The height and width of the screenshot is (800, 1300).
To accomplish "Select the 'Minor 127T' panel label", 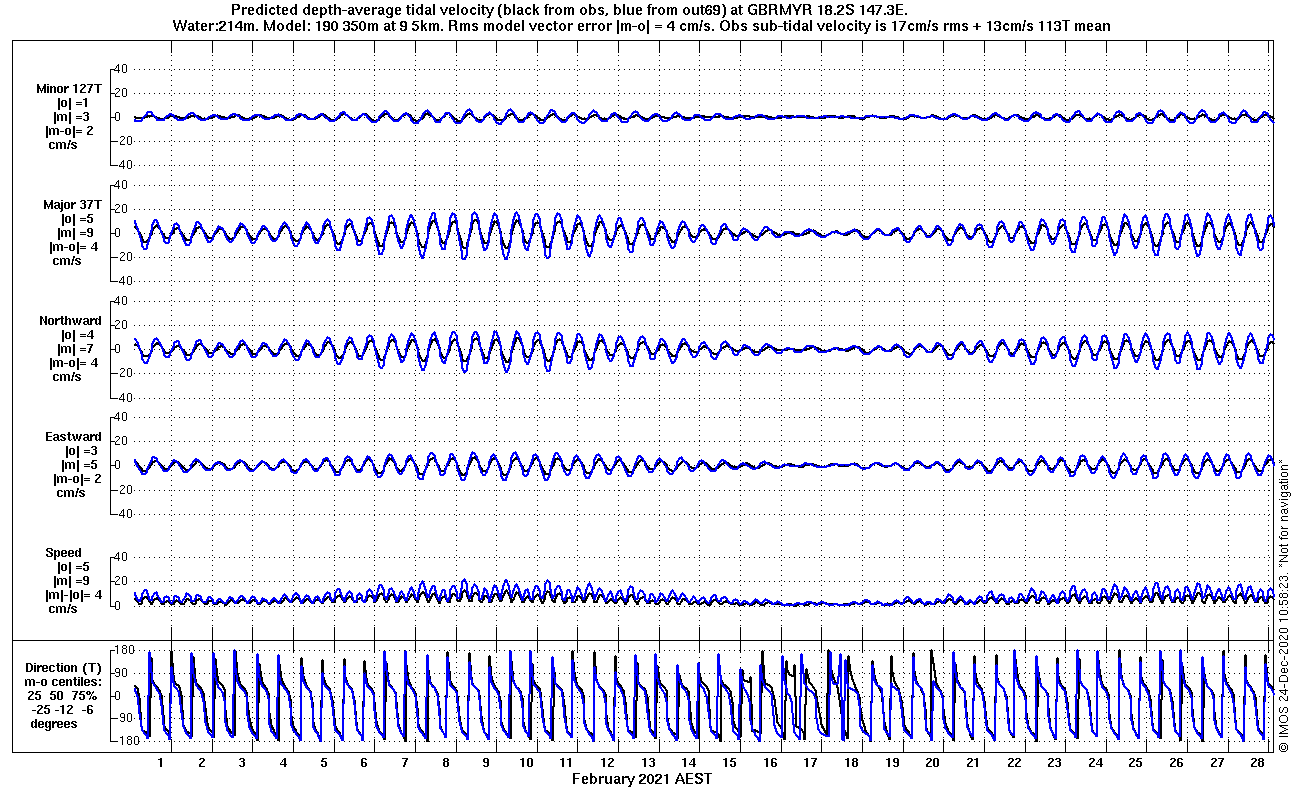I will 69,89.
